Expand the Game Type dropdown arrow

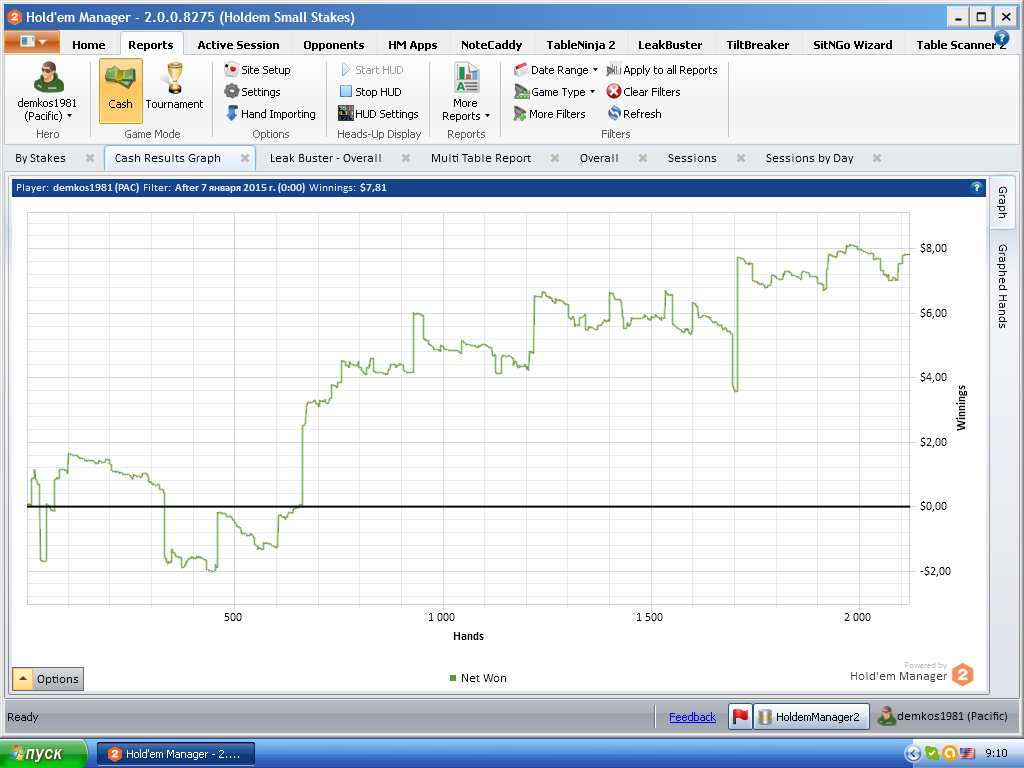pyautogui.click(x=592, y=92)
